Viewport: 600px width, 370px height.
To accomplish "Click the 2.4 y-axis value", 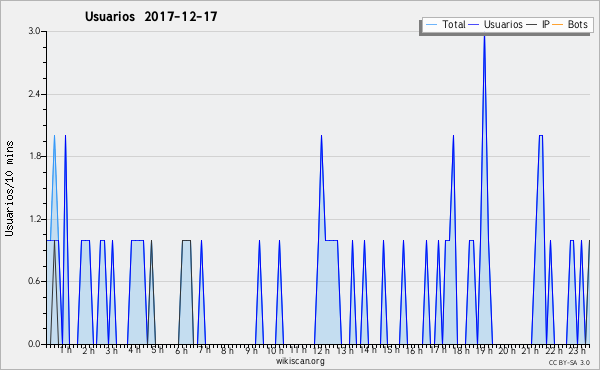I will (34, 94).
